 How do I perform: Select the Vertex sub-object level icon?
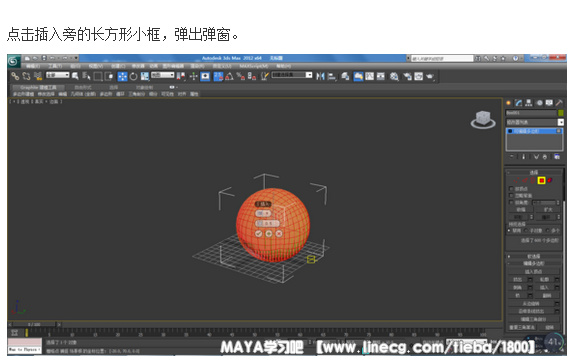click(516, 180)
